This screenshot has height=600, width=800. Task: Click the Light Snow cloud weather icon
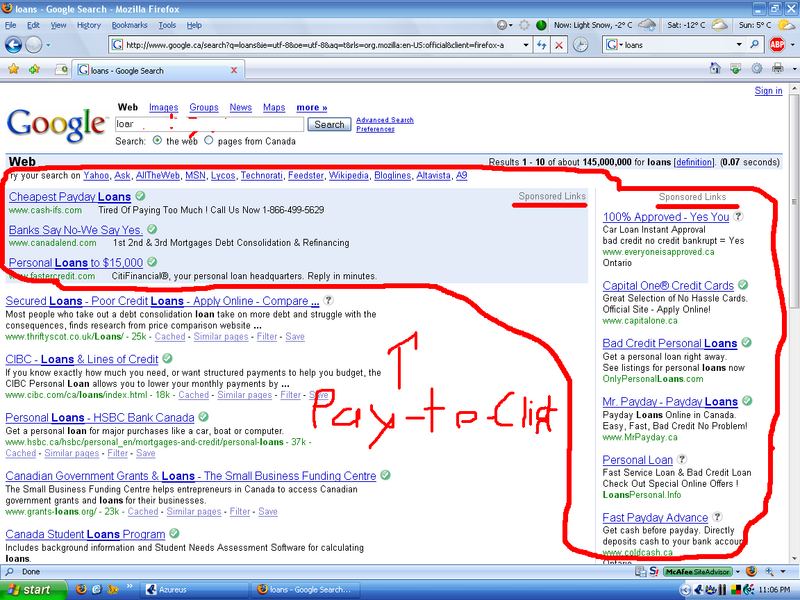pos(647,24)
